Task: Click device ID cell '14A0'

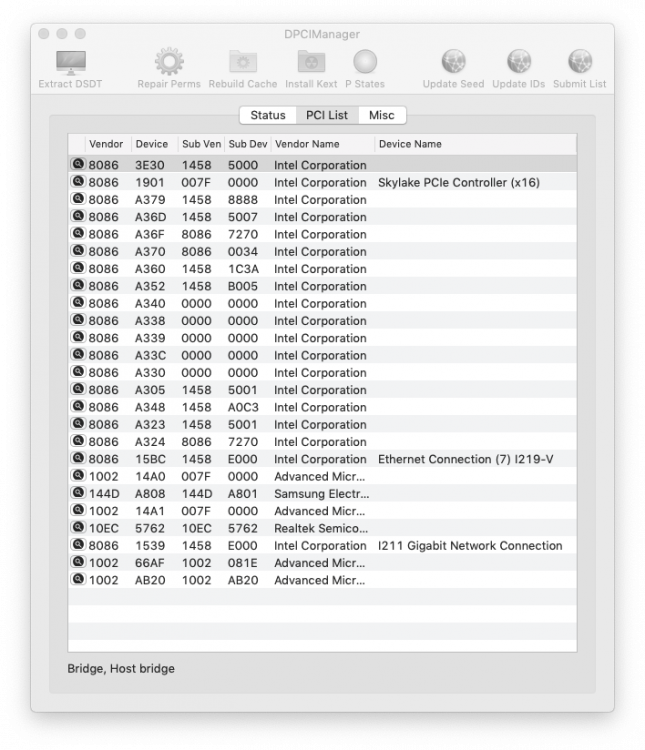Action: coord(150,476)
